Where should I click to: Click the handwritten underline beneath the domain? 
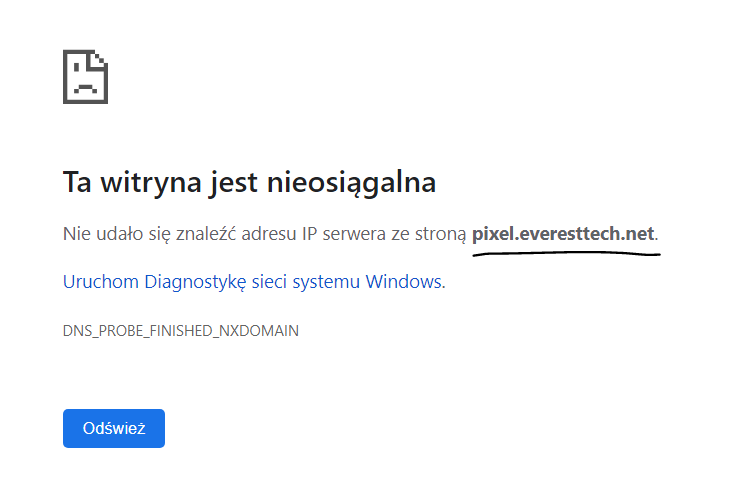[567, 254]
